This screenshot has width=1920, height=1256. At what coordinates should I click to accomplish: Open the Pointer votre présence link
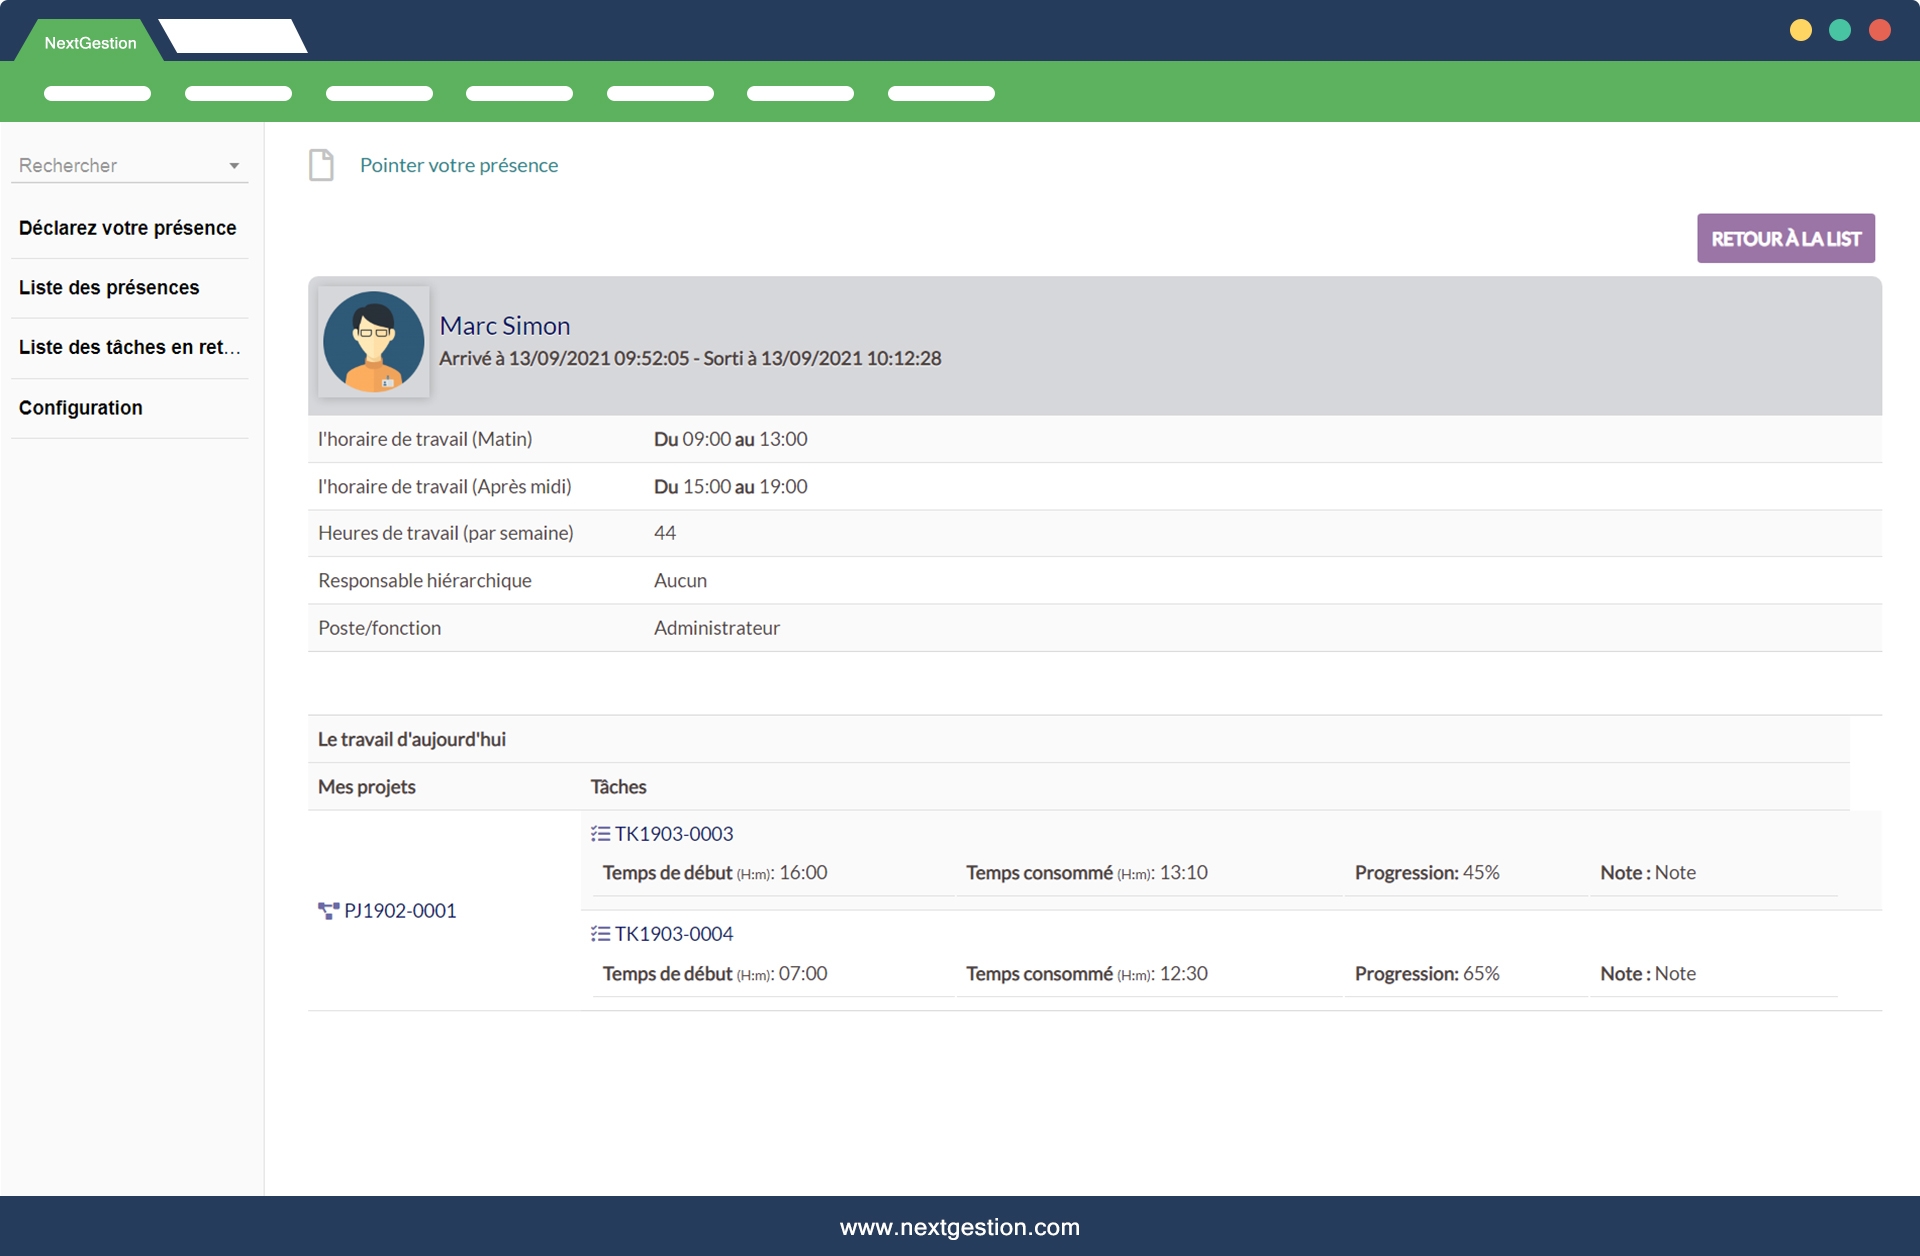(x=459, y=165)
